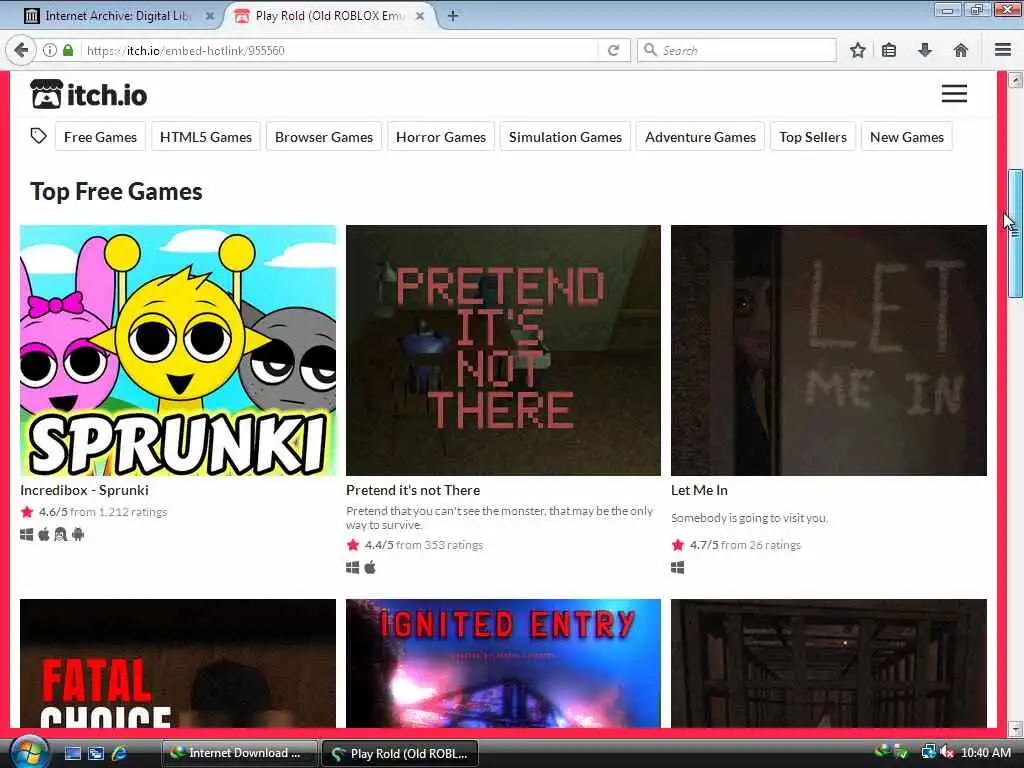Viewport: 1024px width, 768px height.
Task: Click the 4.6/5 from 1,212 ratings text
Action: point(103,512)
